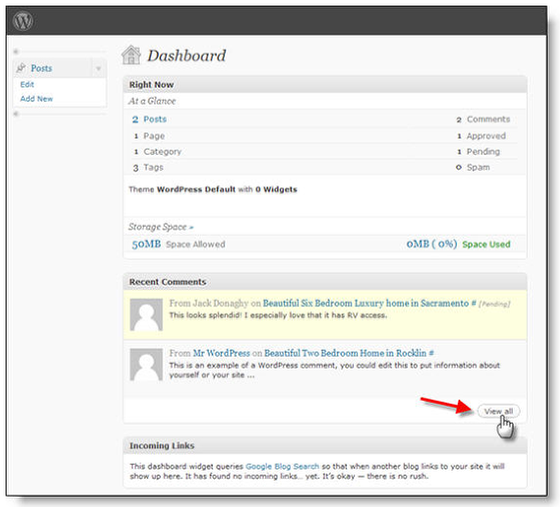Open the 0MB (0%) Space Used link
Screen dimensions: 560x507
(458, 244)
